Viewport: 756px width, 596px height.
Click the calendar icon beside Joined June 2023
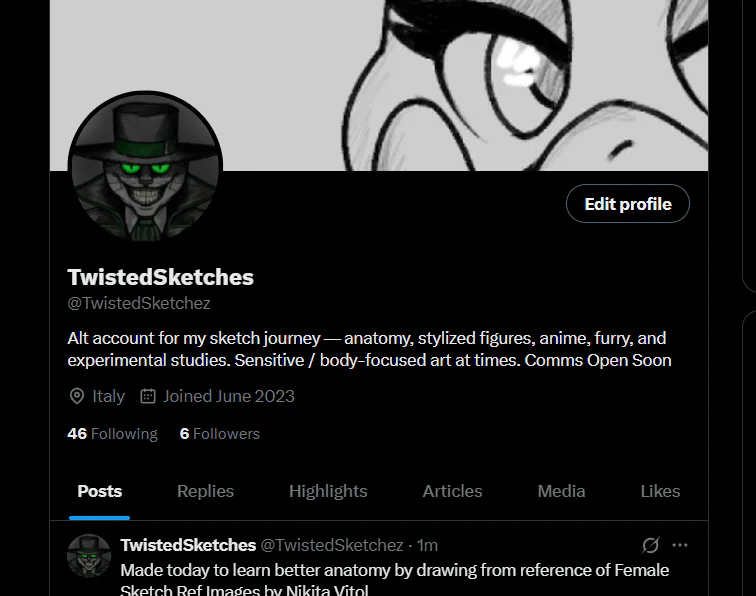coord(148,396)
